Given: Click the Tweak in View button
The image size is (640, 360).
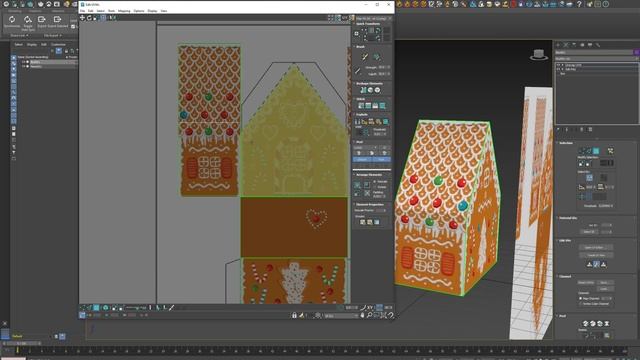Looking at the screenshot, I should pos(596,255).
